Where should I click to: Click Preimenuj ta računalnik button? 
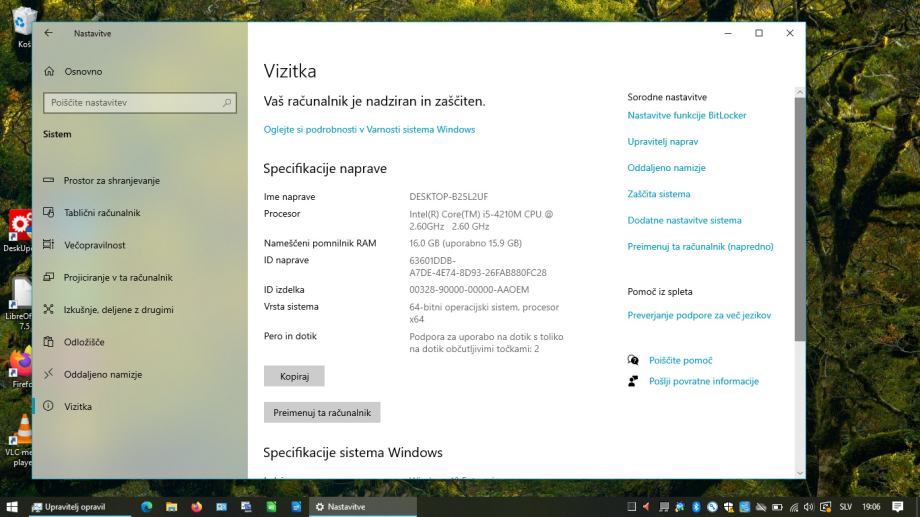(x=322, y=413)
